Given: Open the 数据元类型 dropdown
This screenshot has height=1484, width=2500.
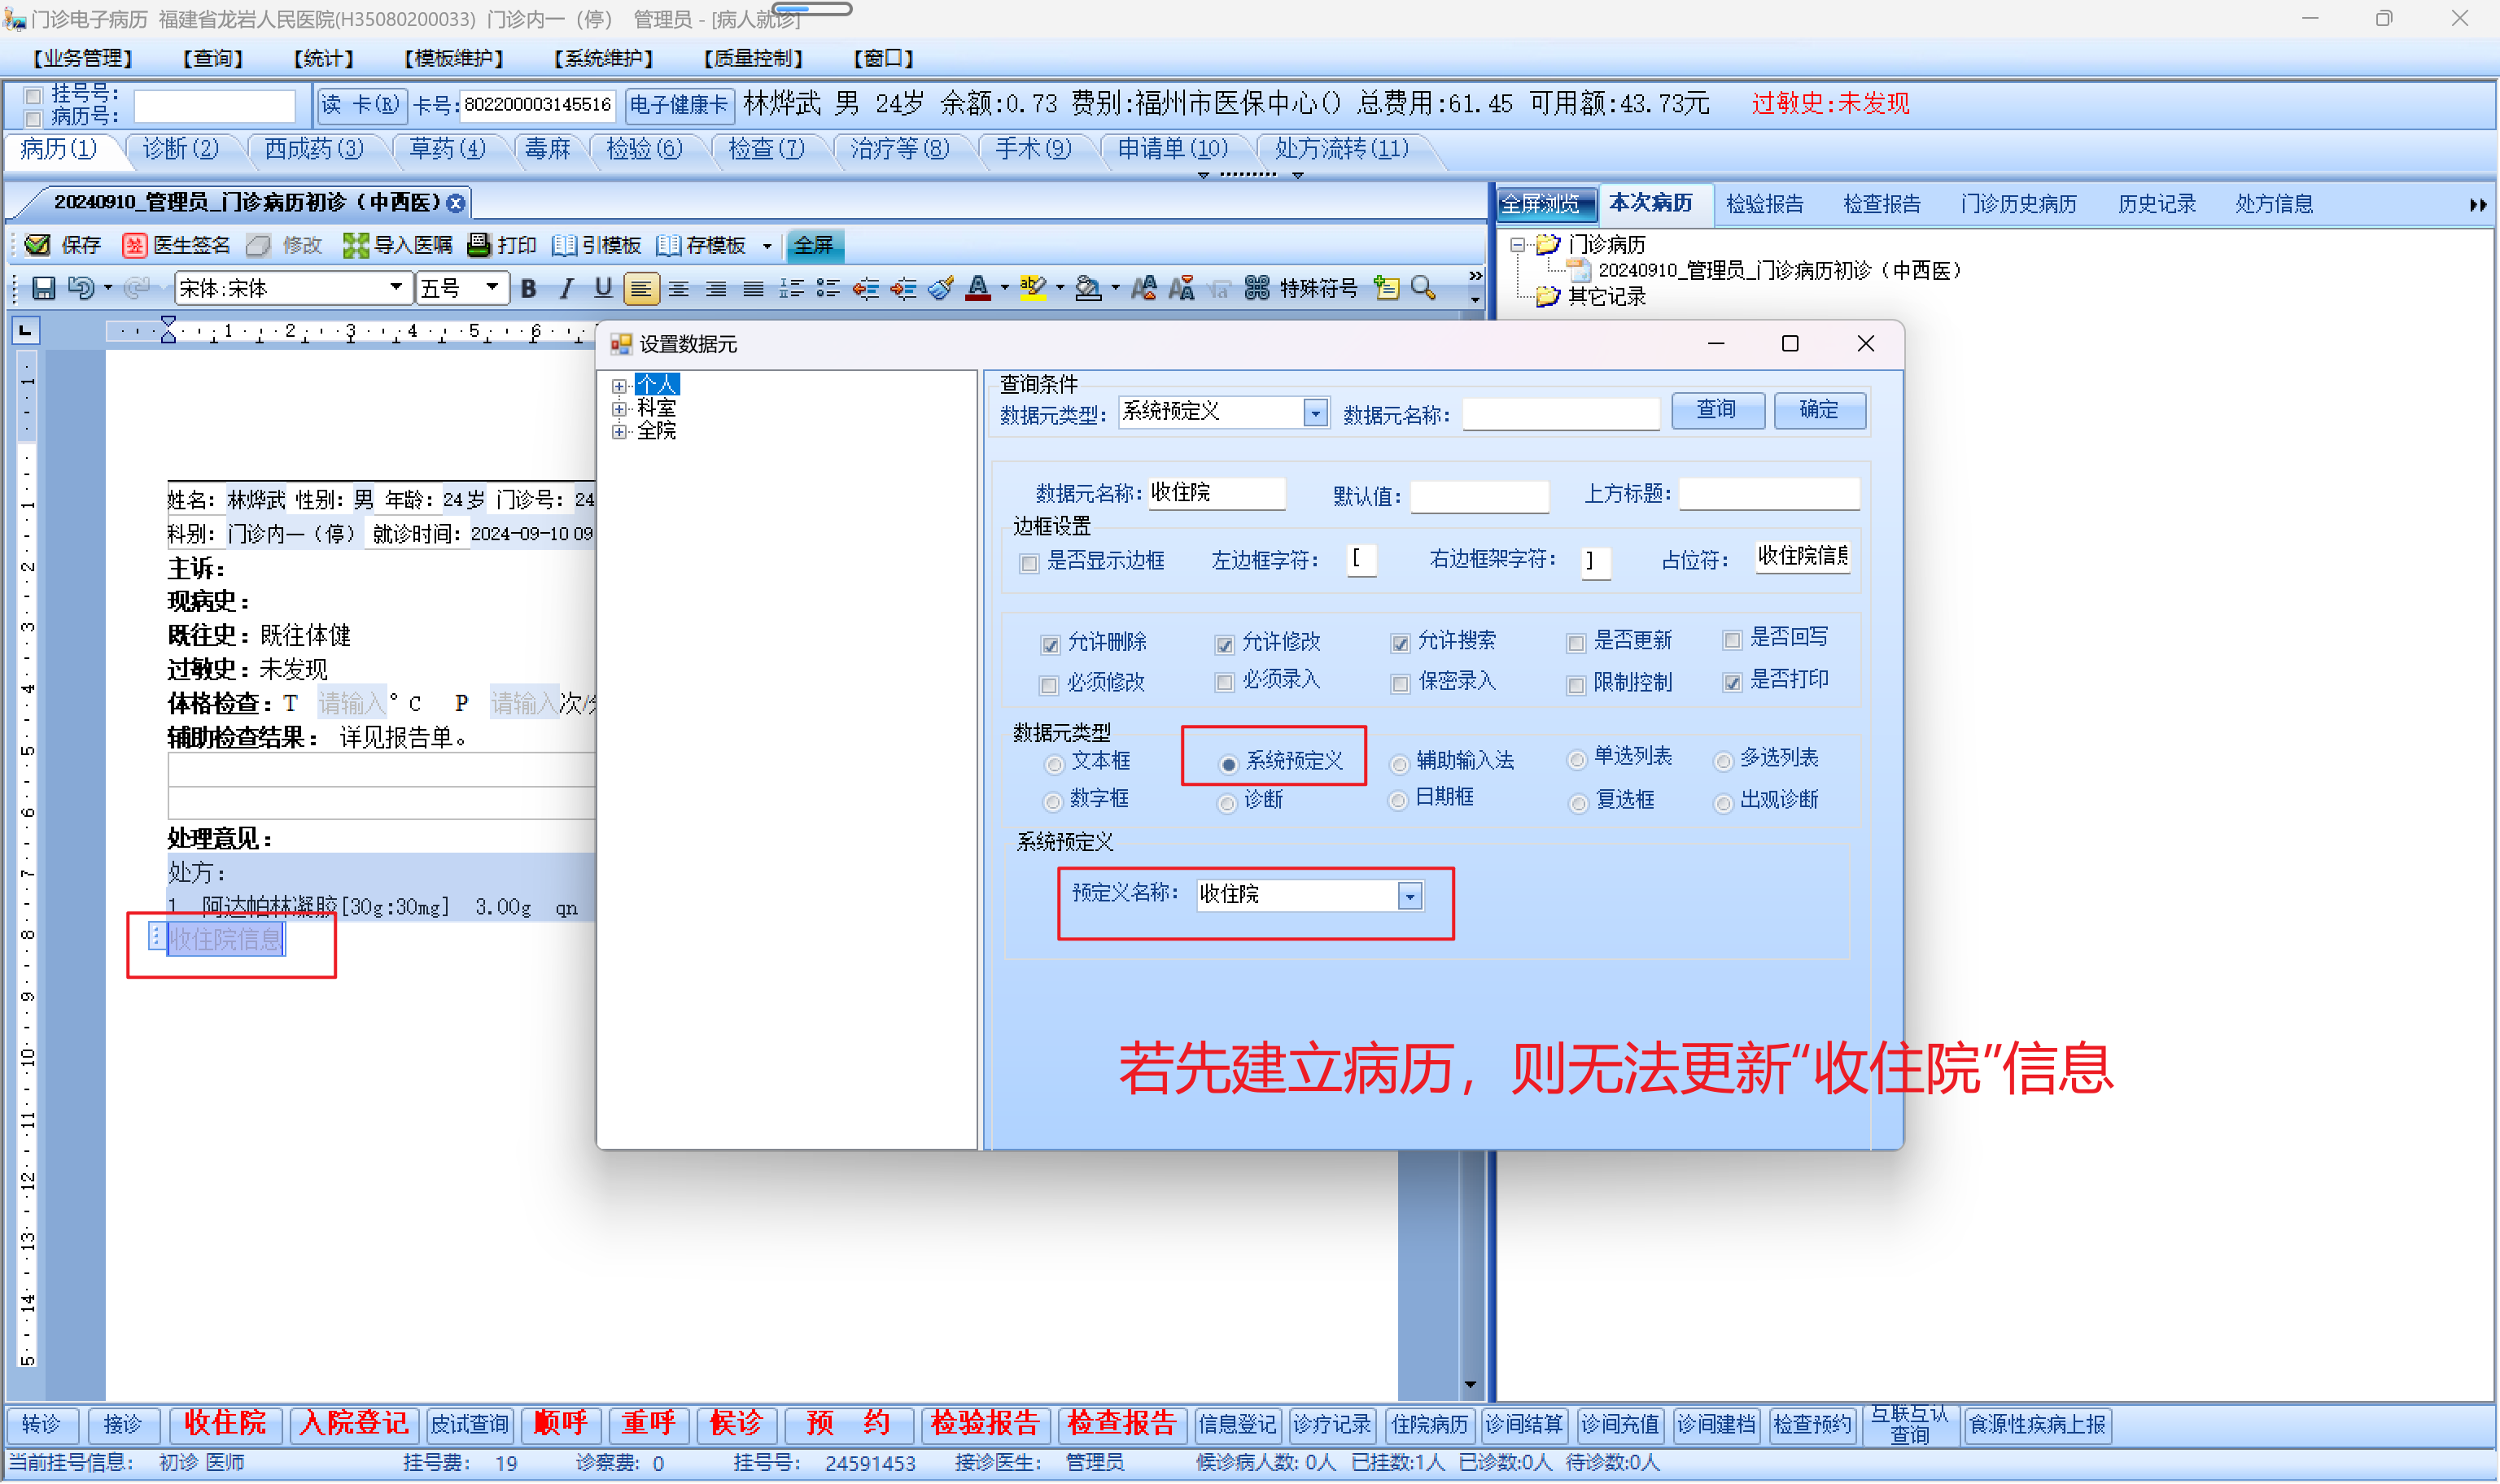Looking at the screenshot, I should click(x=1316, y=412).
